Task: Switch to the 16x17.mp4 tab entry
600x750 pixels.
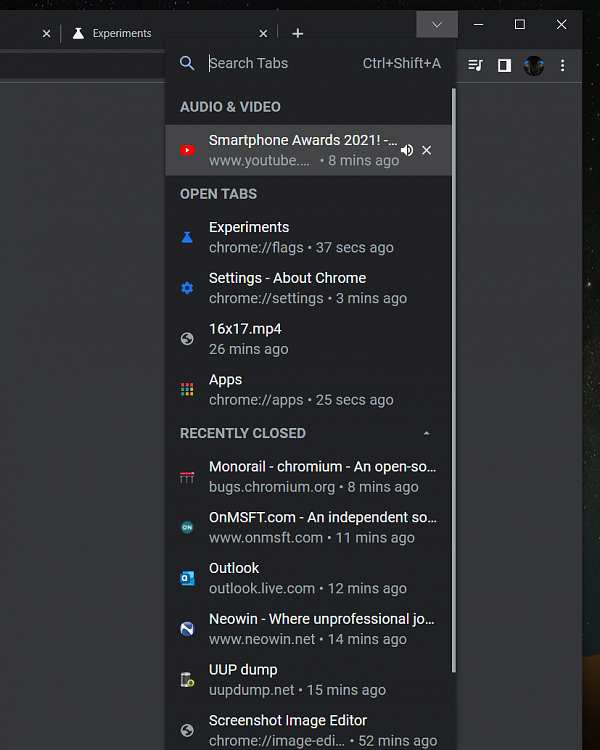Action: [308, 339]
